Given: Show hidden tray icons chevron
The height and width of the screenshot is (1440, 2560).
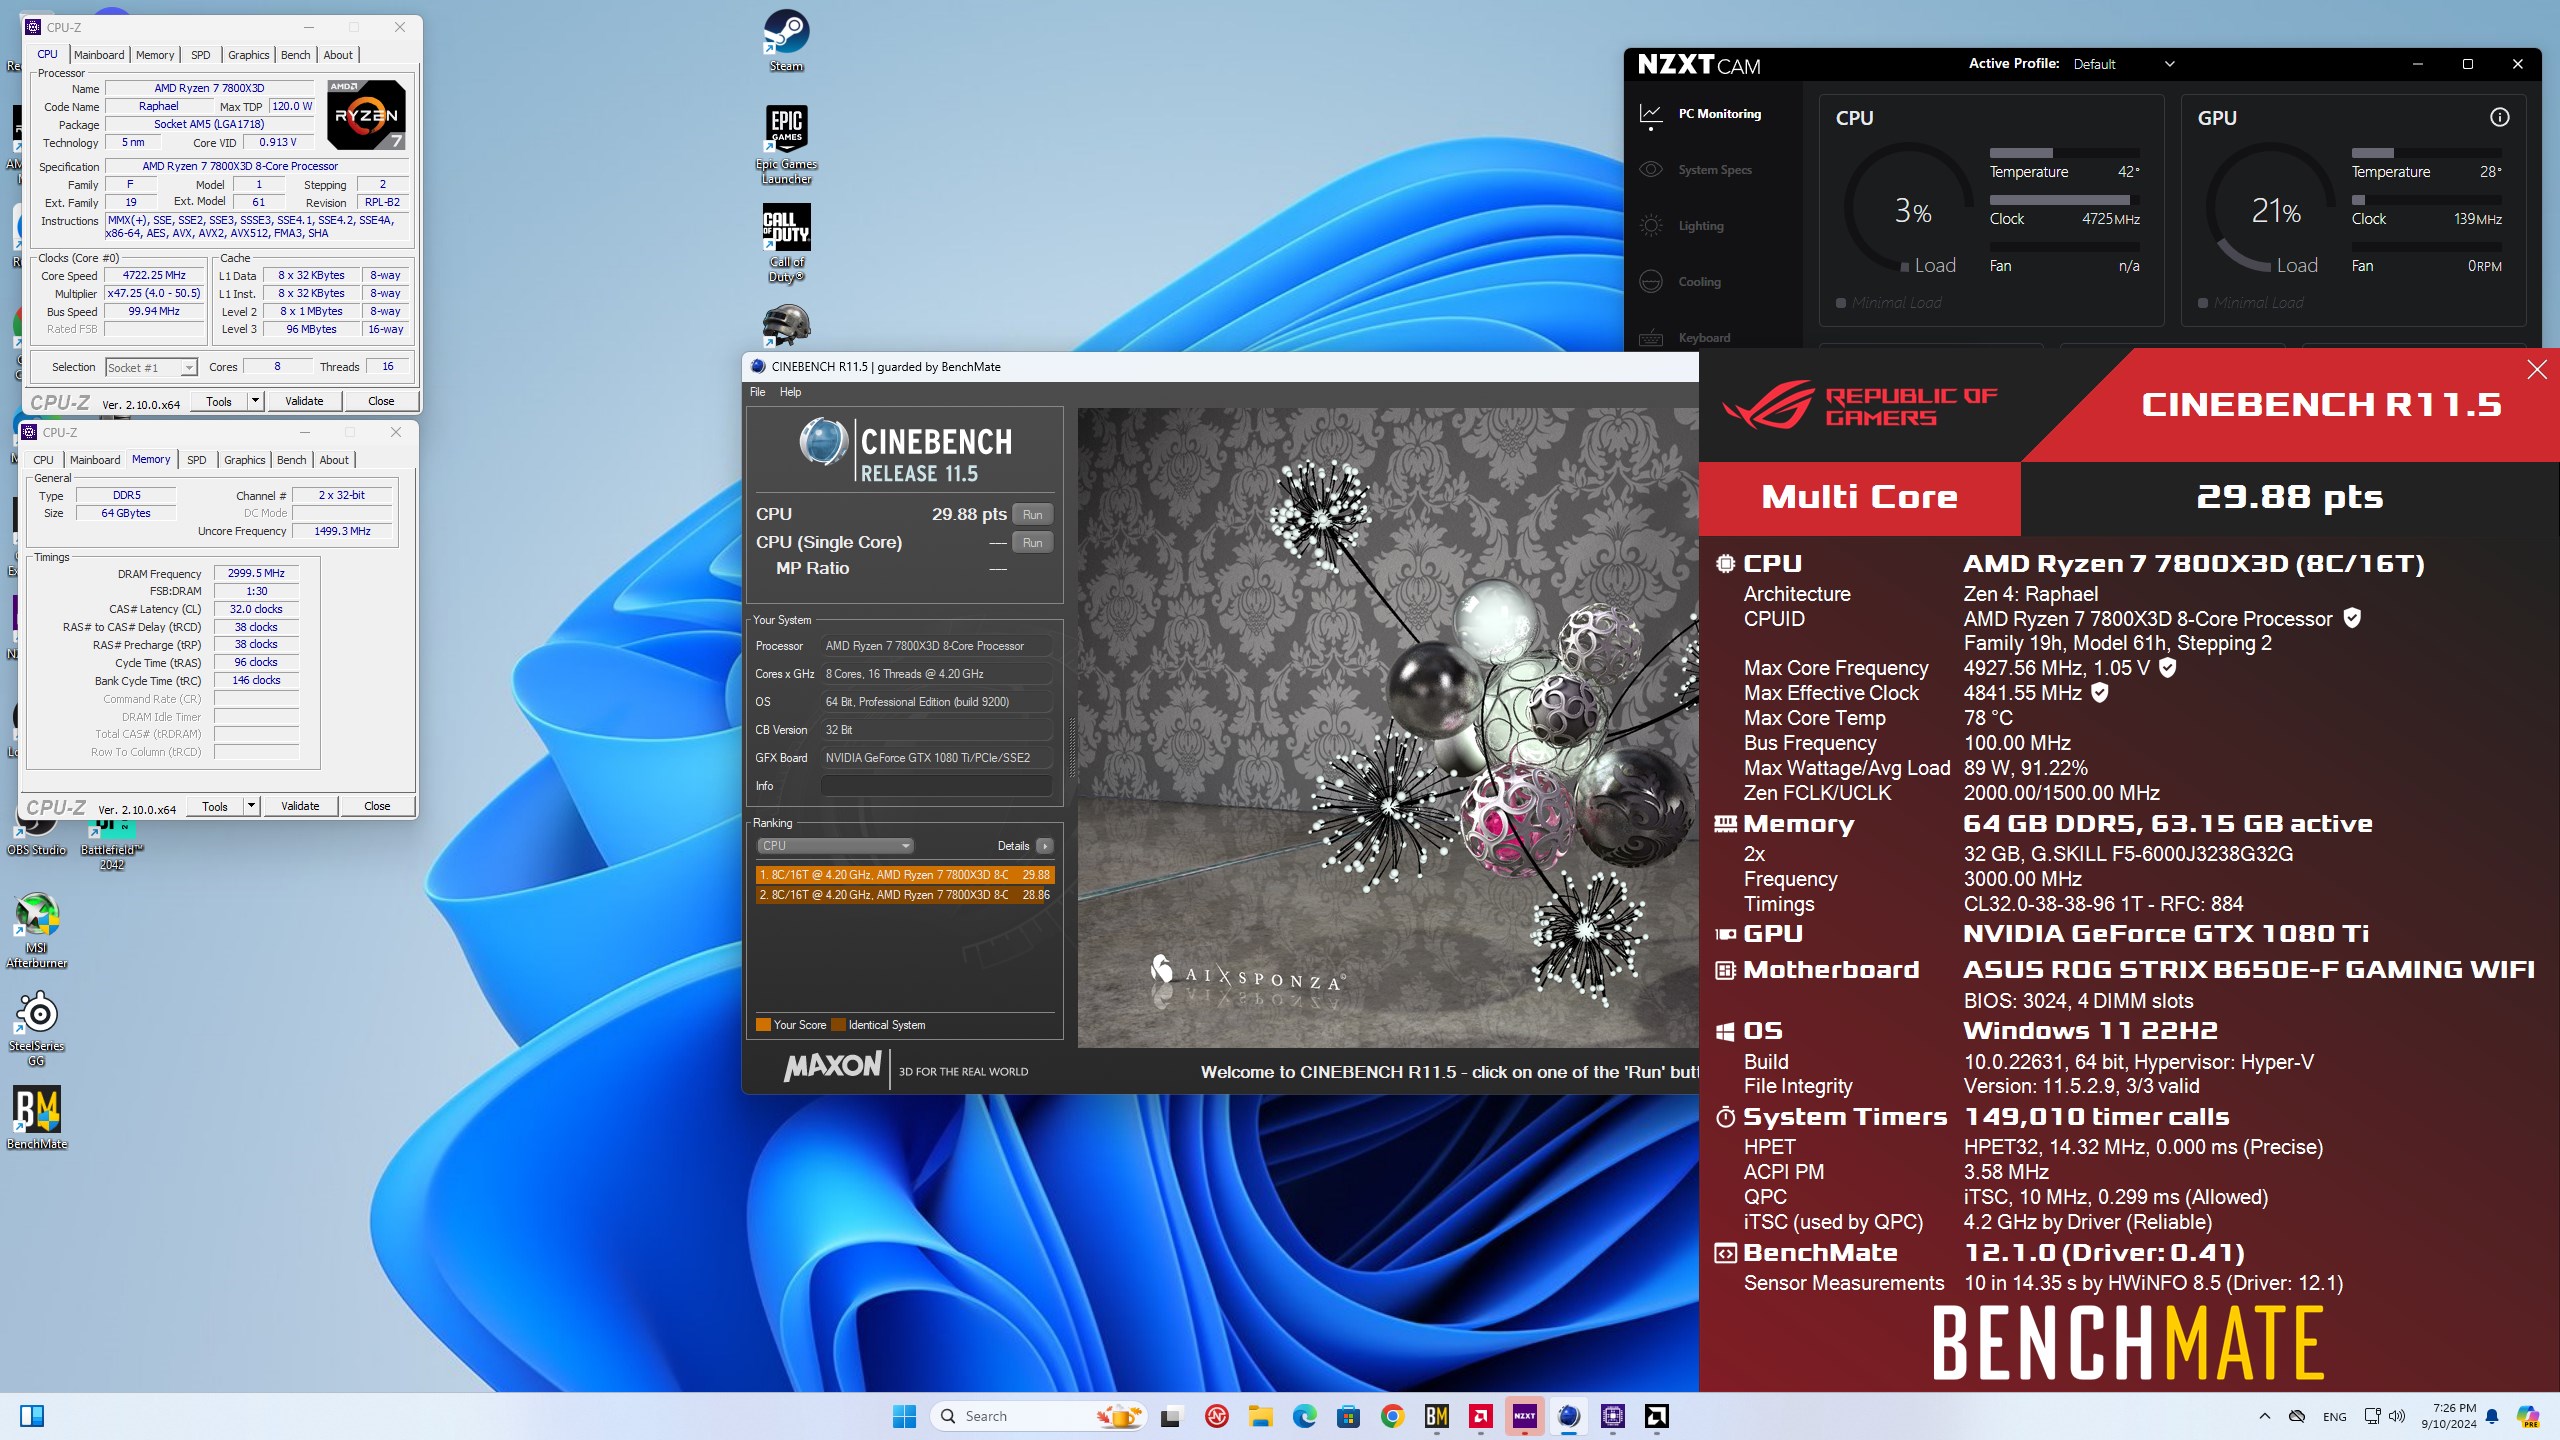Looking at the screenshot, I should pyautogui.click(x=2265, y=1416).
